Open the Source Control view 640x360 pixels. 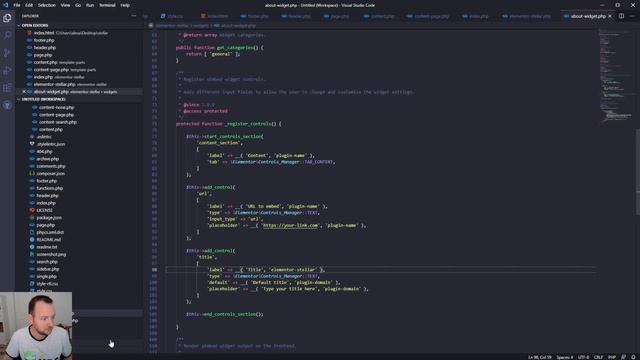point(7,53)
